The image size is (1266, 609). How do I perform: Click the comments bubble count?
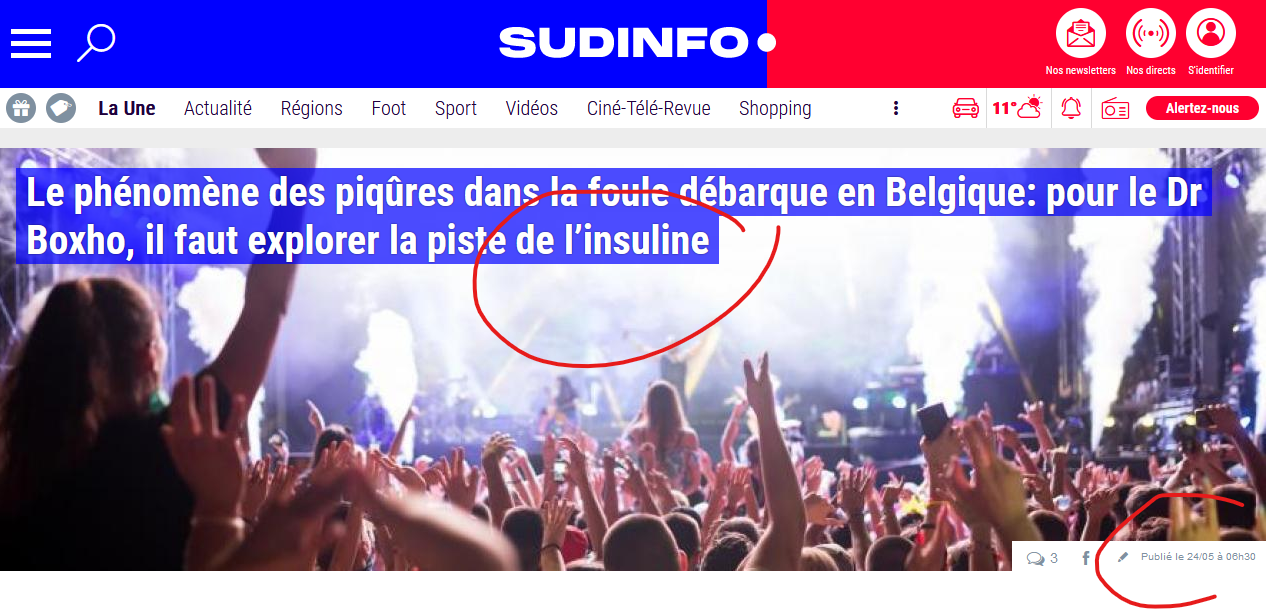point(1042,558)
